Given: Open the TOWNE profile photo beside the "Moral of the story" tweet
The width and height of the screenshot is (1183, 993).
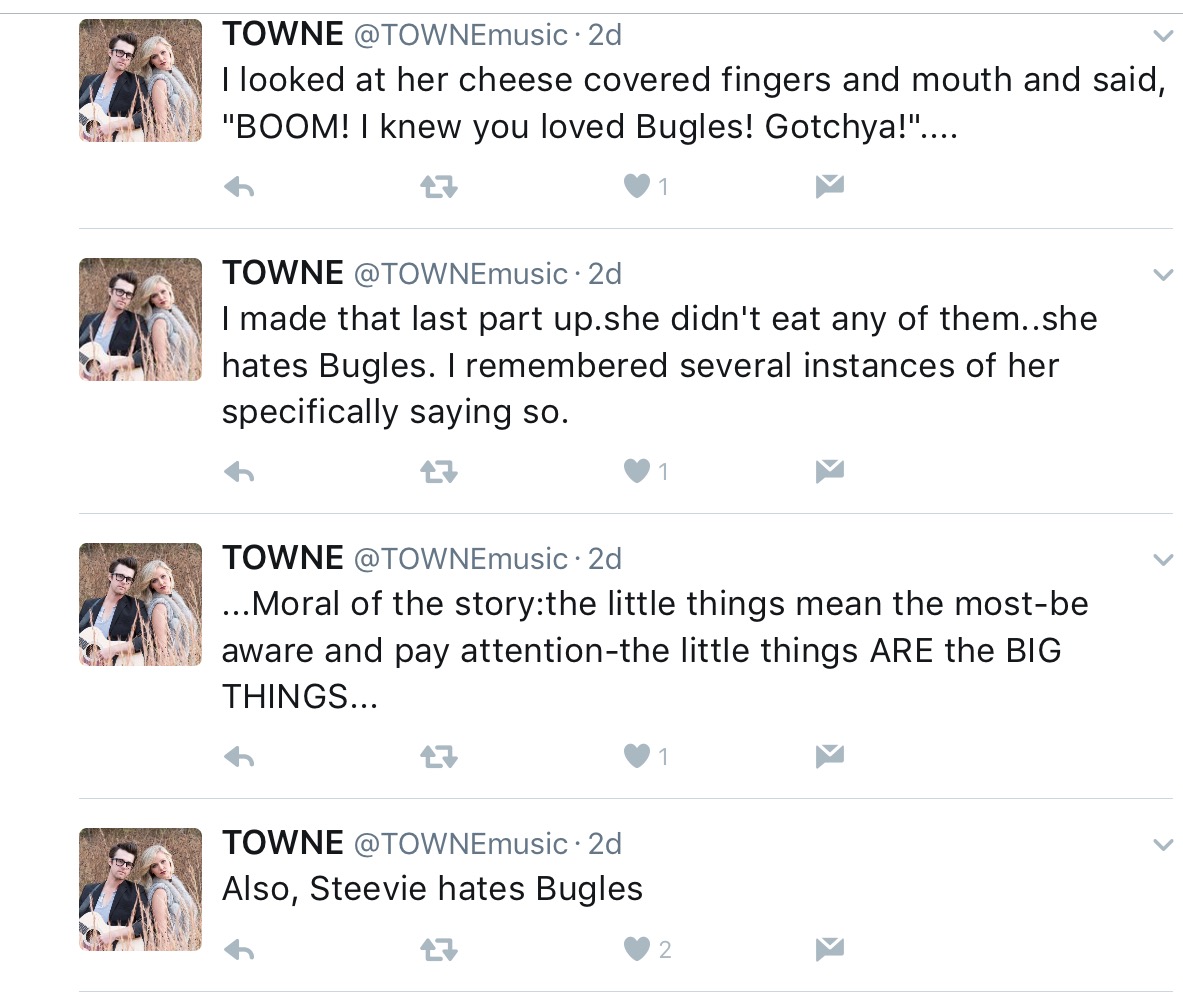Looking at the screenshot, I should (140, 604).
